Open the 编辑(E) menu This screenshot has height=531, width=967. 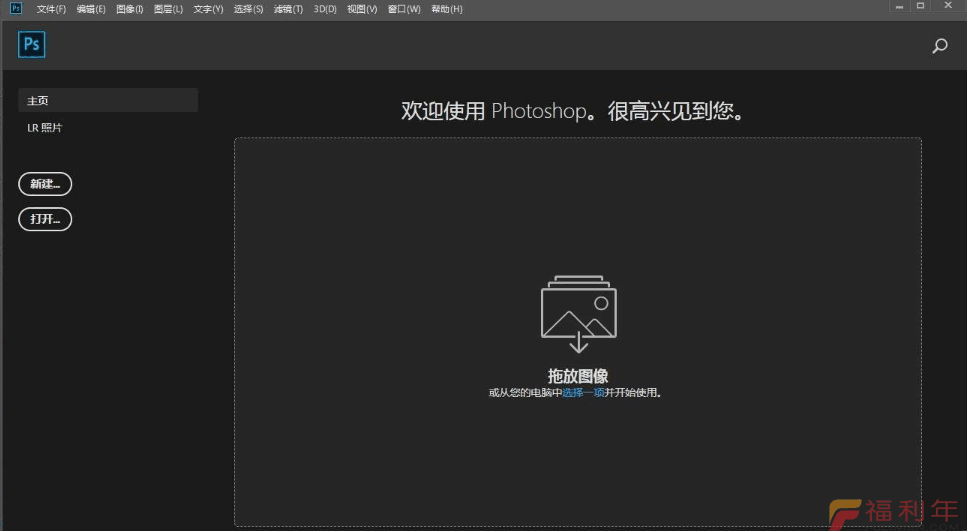(x=91, y=9)
